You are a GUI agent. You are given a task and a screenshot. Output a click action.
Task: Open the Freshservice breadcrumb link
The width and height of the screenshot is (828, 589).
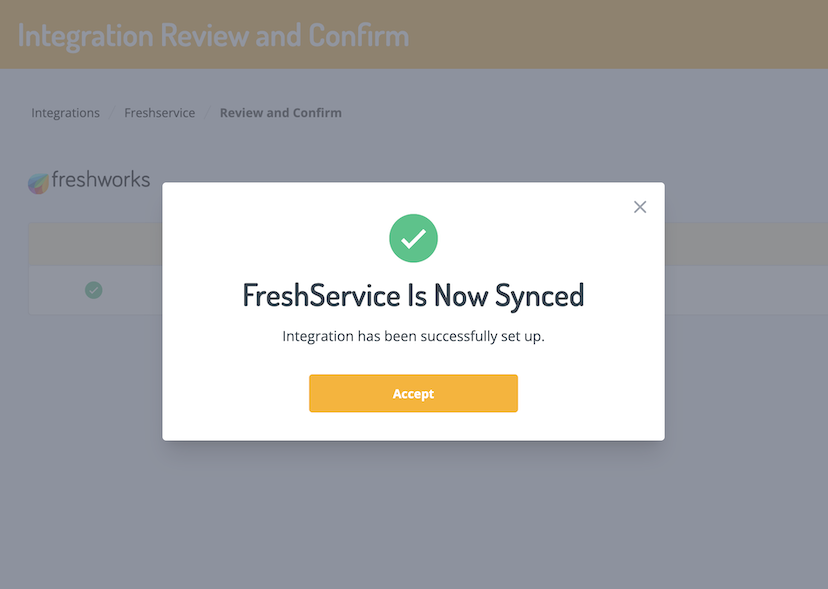coord(159,112)
